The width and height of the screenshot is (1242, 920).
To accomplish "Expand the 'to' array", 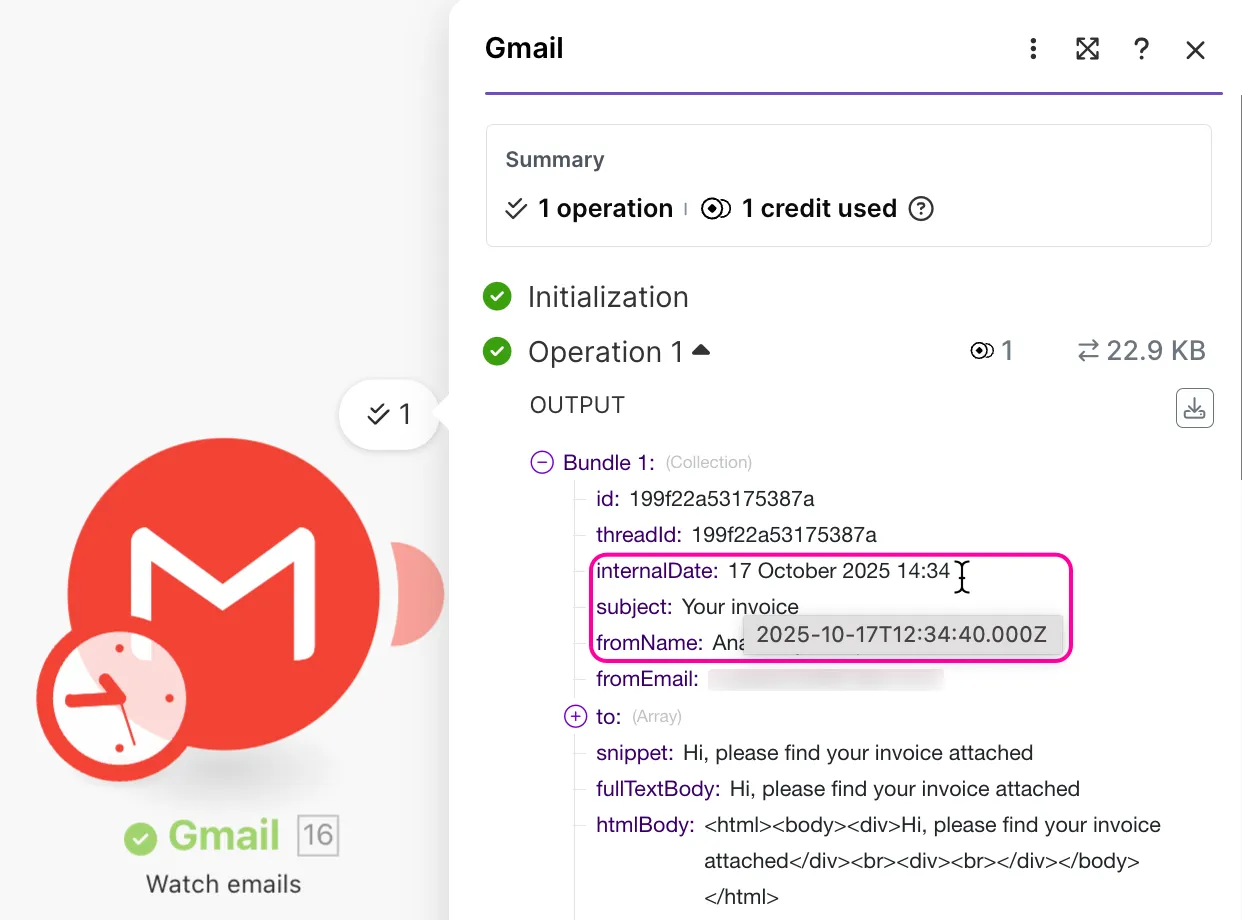I will [575, 716].
